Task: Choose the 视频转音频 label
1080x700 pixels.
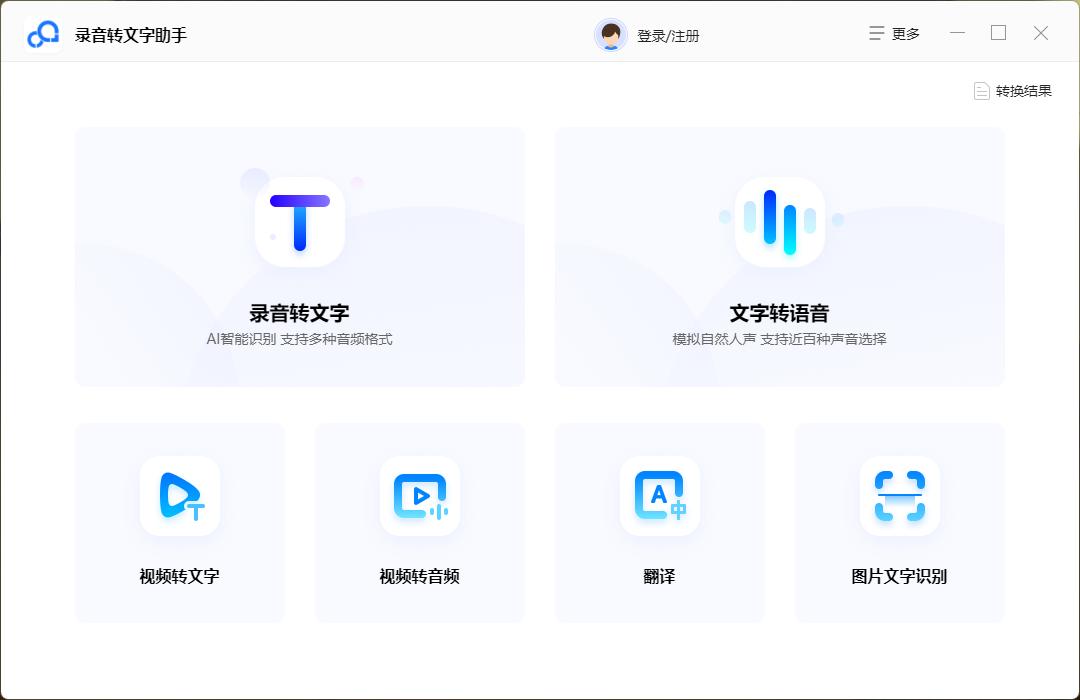Action: (x=419, y=576)
